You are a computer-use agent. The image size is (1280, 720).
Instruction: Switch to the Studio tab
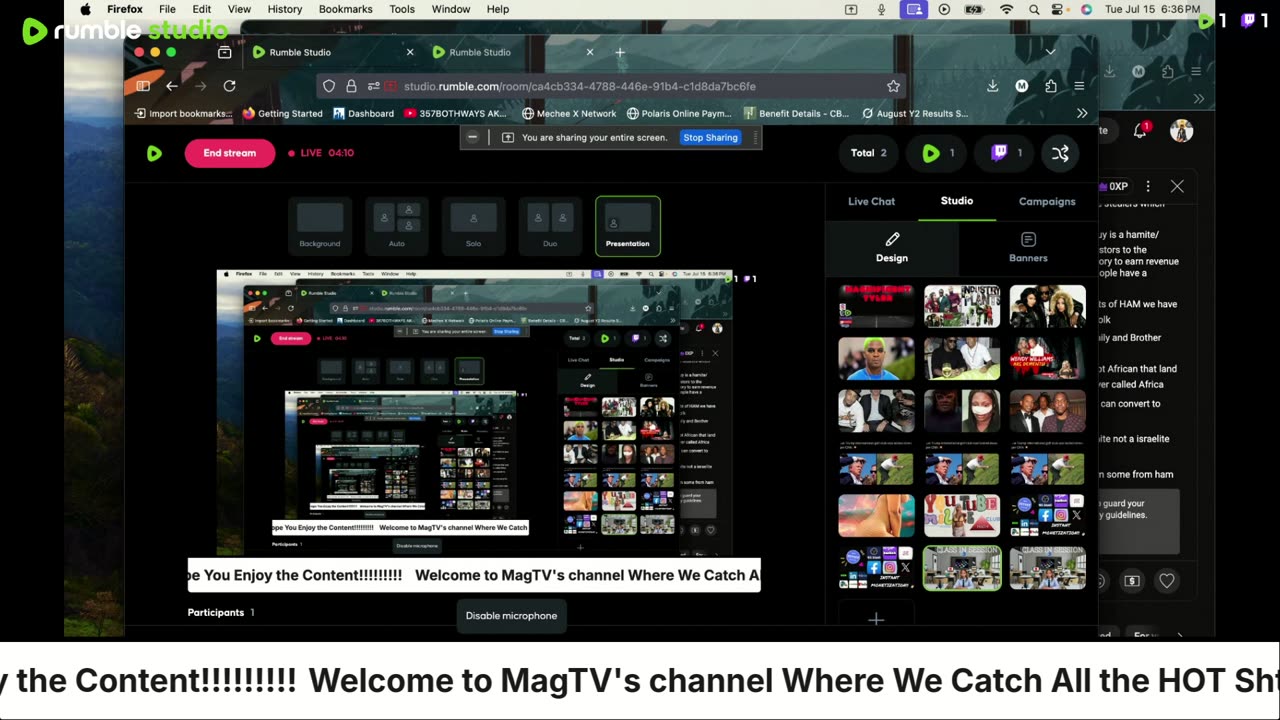pyautogui.click(x=957, y=201)
